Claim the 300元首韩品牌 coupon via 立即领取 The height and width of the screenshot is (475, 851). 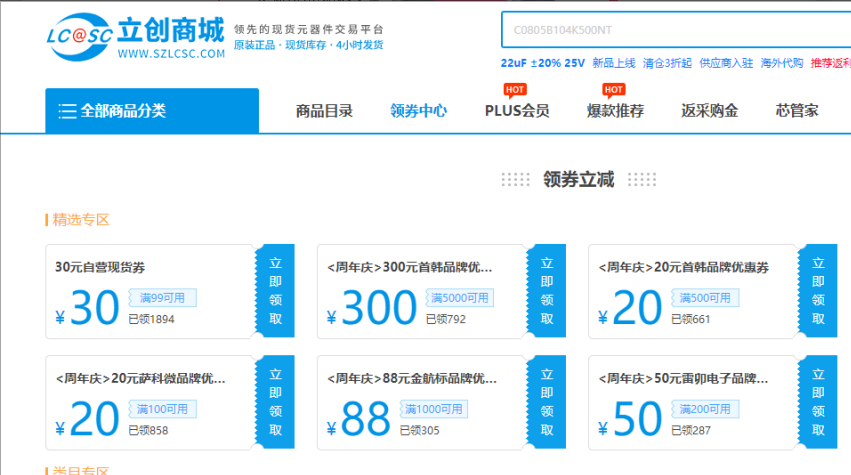pos(546,291)
